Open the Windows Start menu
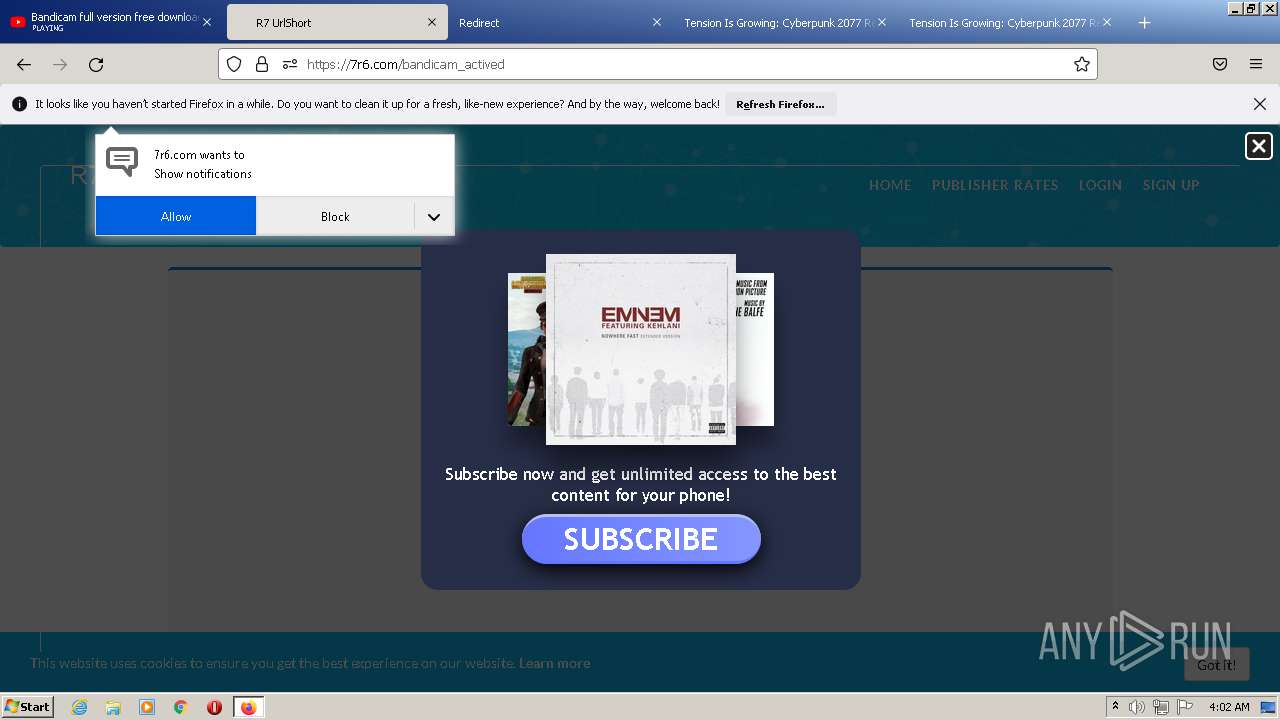Screen dimensions: 1280x720 (x=28, y=707)
